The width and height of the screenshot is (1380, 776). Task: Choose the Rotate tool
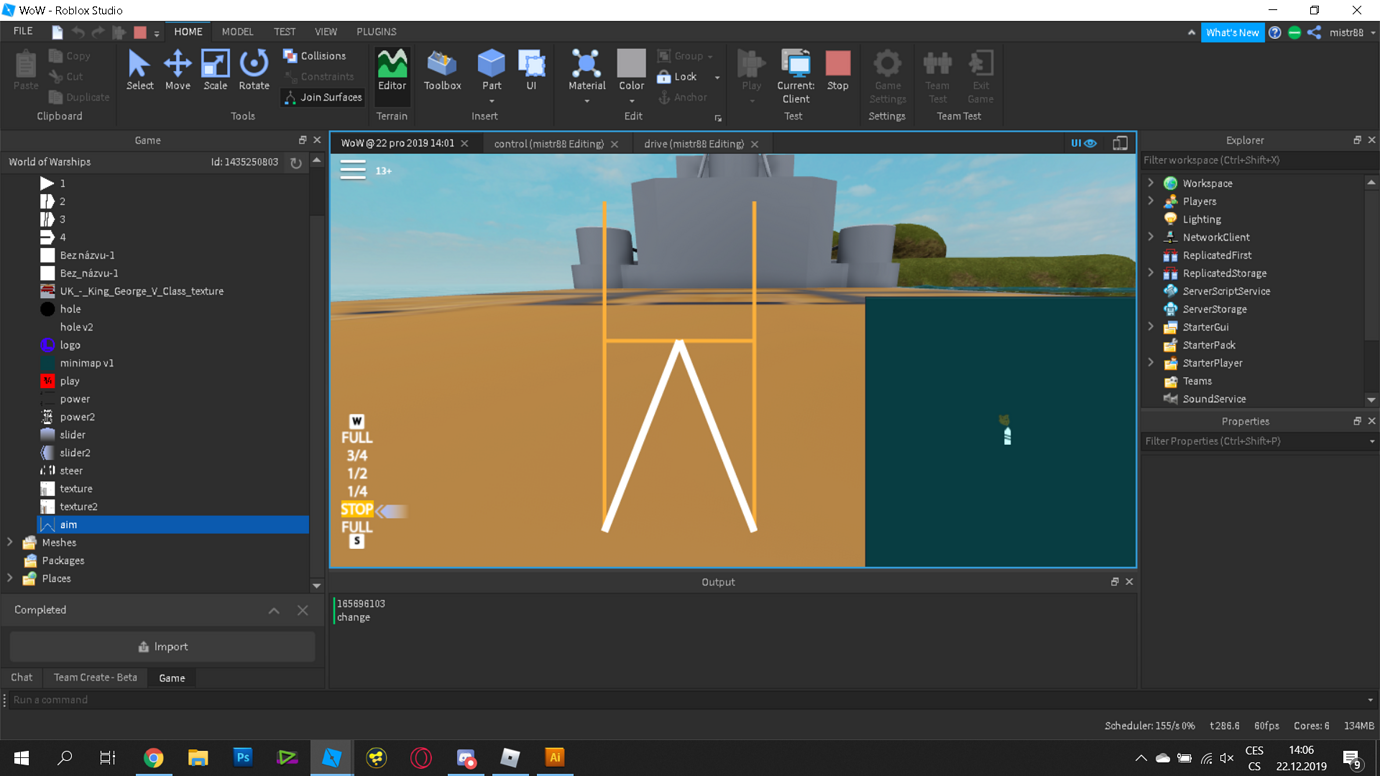[254, 70]
